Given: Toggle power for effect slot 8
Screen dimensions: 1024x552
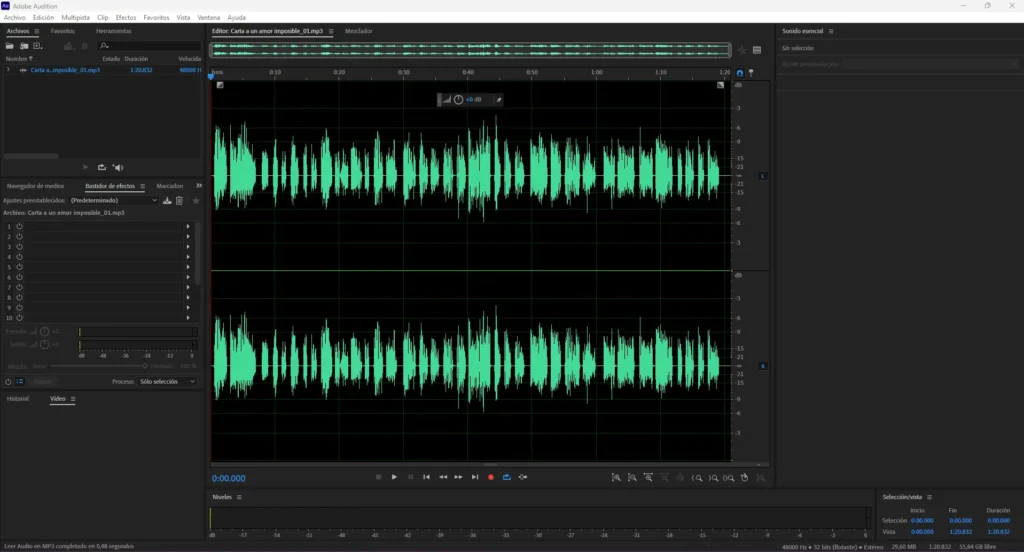Looking at the screenshot, I should tap(20, 297).
